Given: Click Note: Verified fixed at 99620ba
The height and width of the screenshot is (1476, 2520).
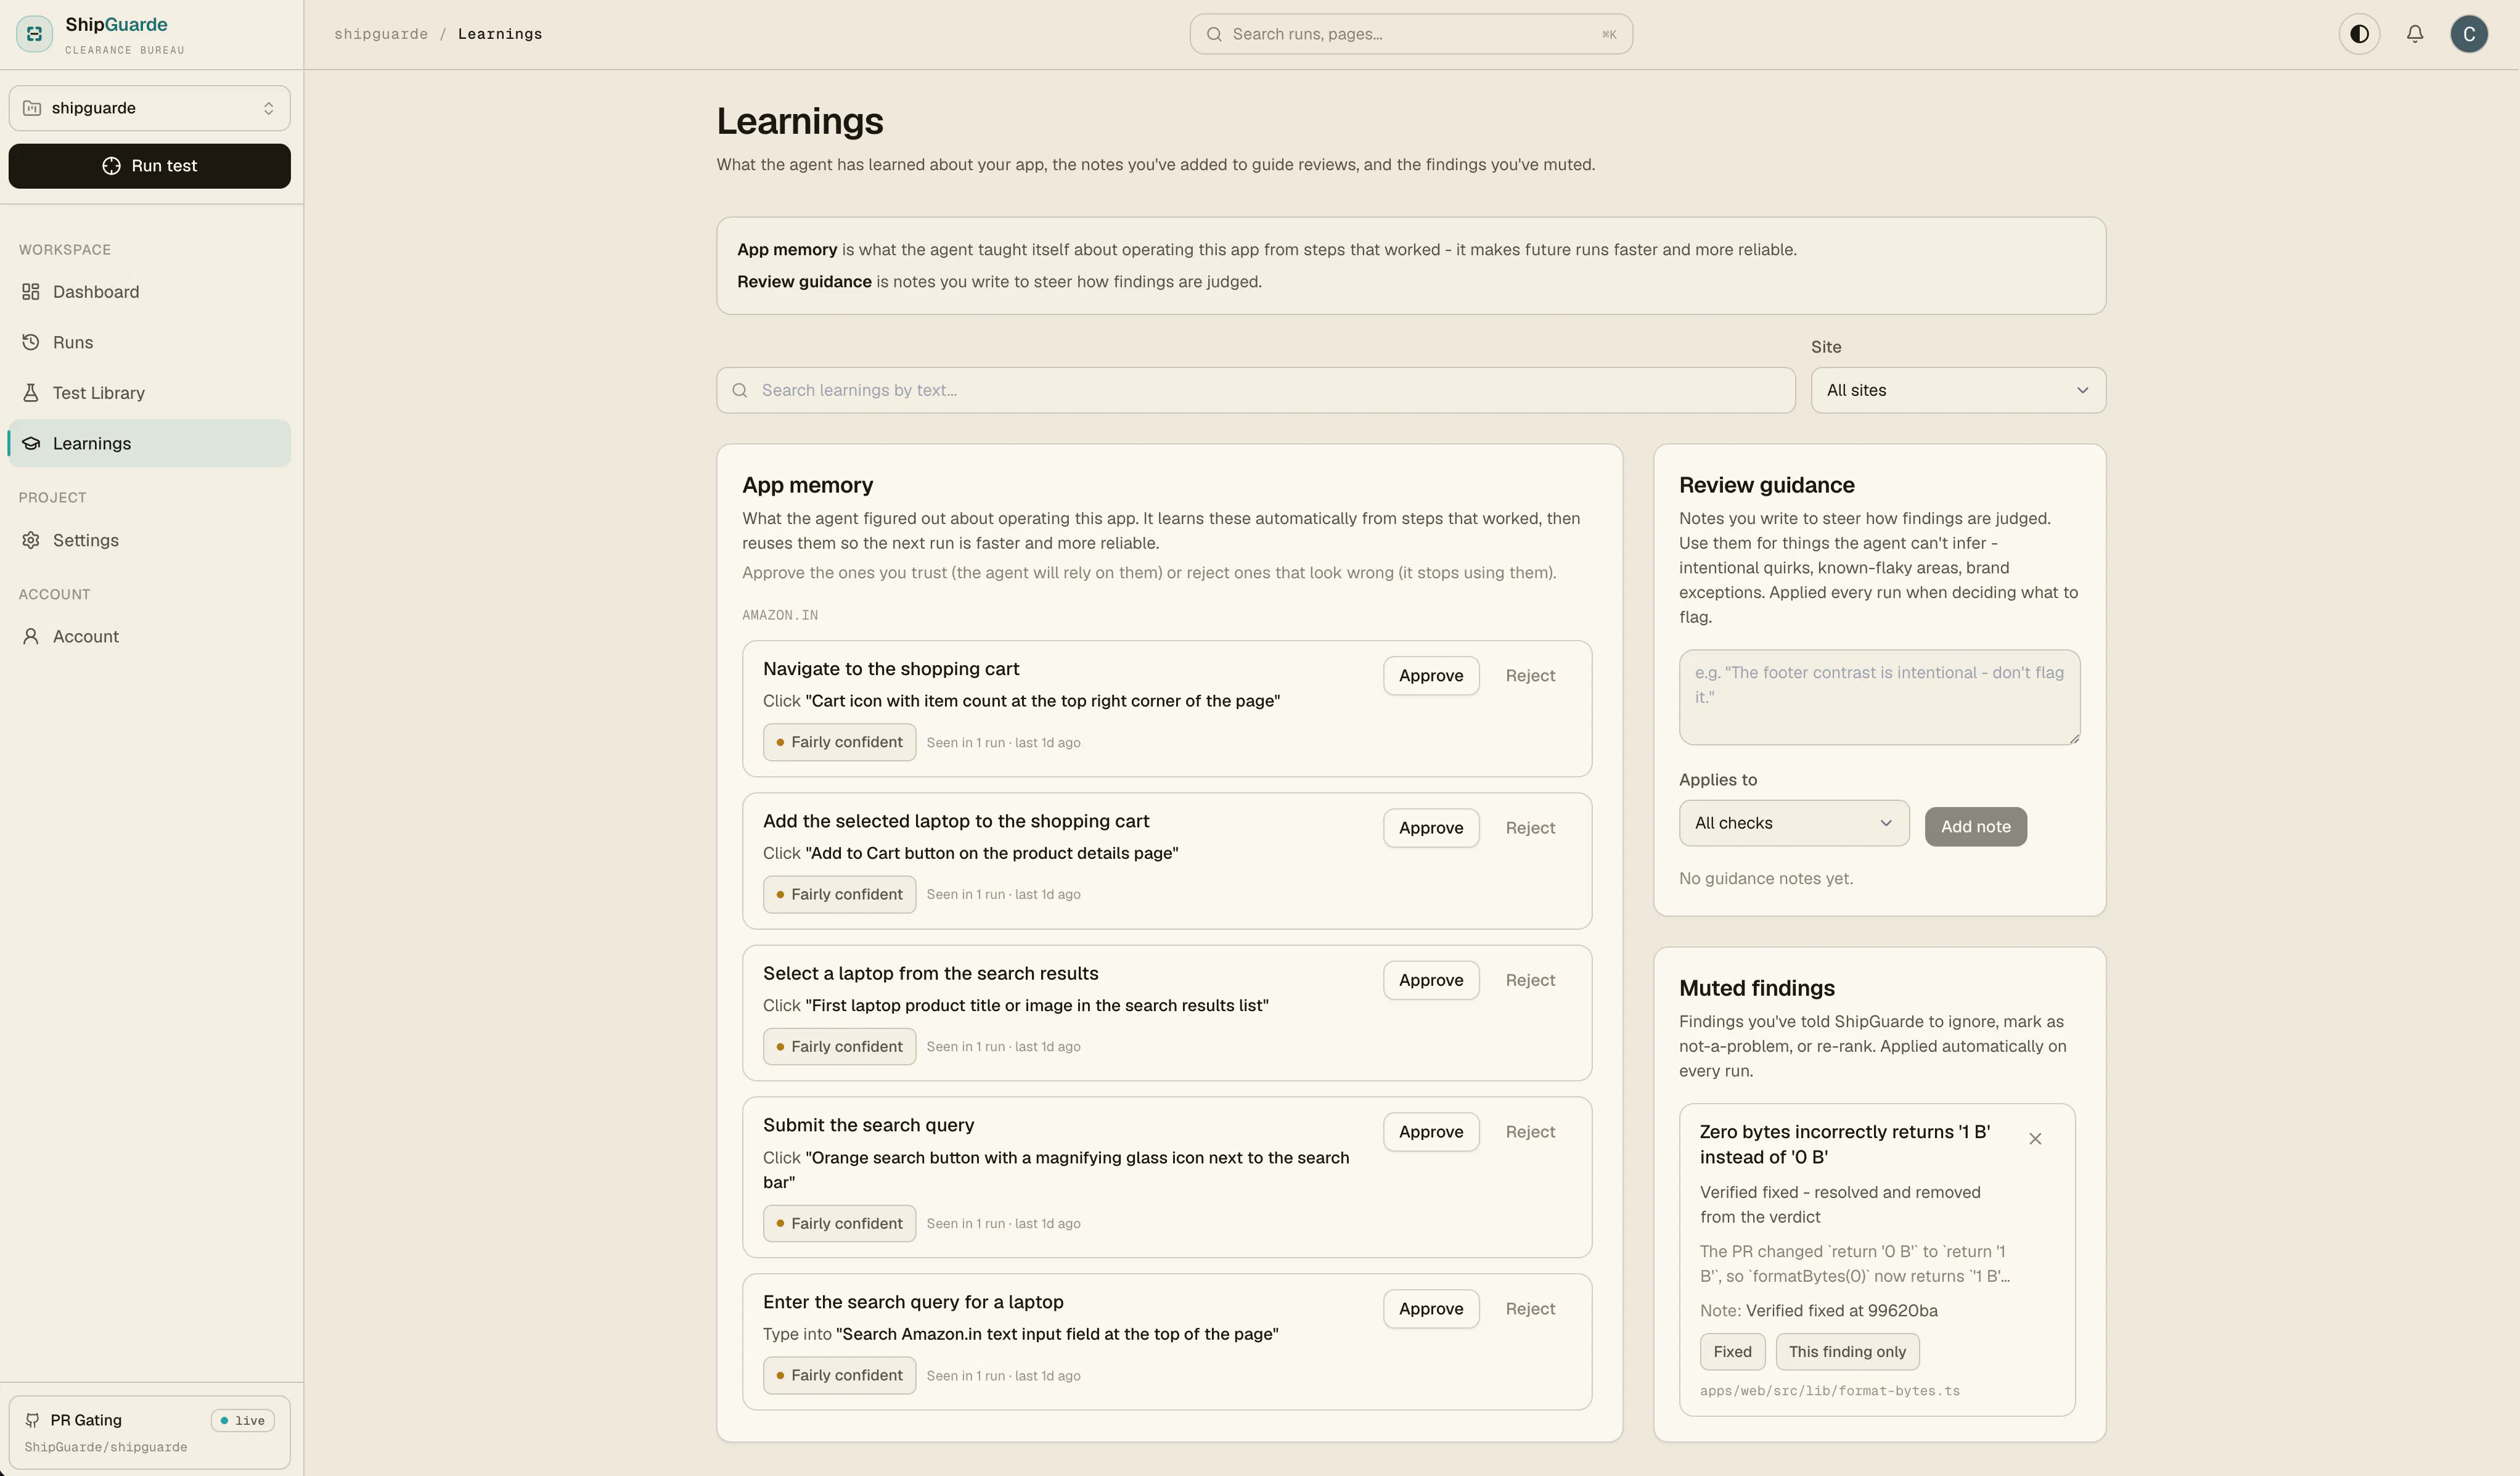Looking at the screenshot, I should coord(1818,1311).
